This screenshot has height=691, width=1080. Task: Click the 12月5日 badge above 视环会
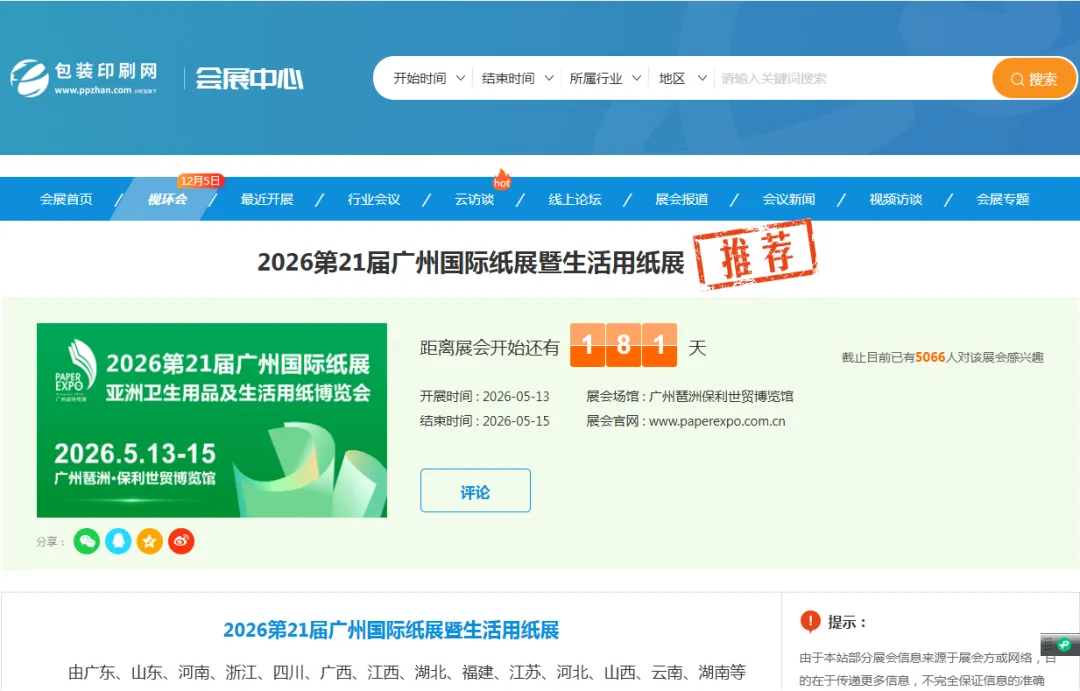click(200, 181)
